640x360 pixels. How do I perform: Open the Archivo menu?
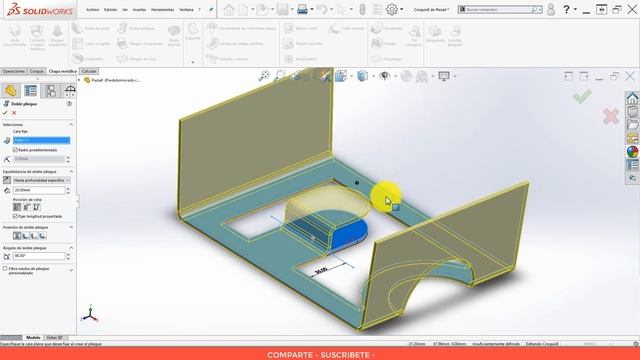(x=92, y=9)
